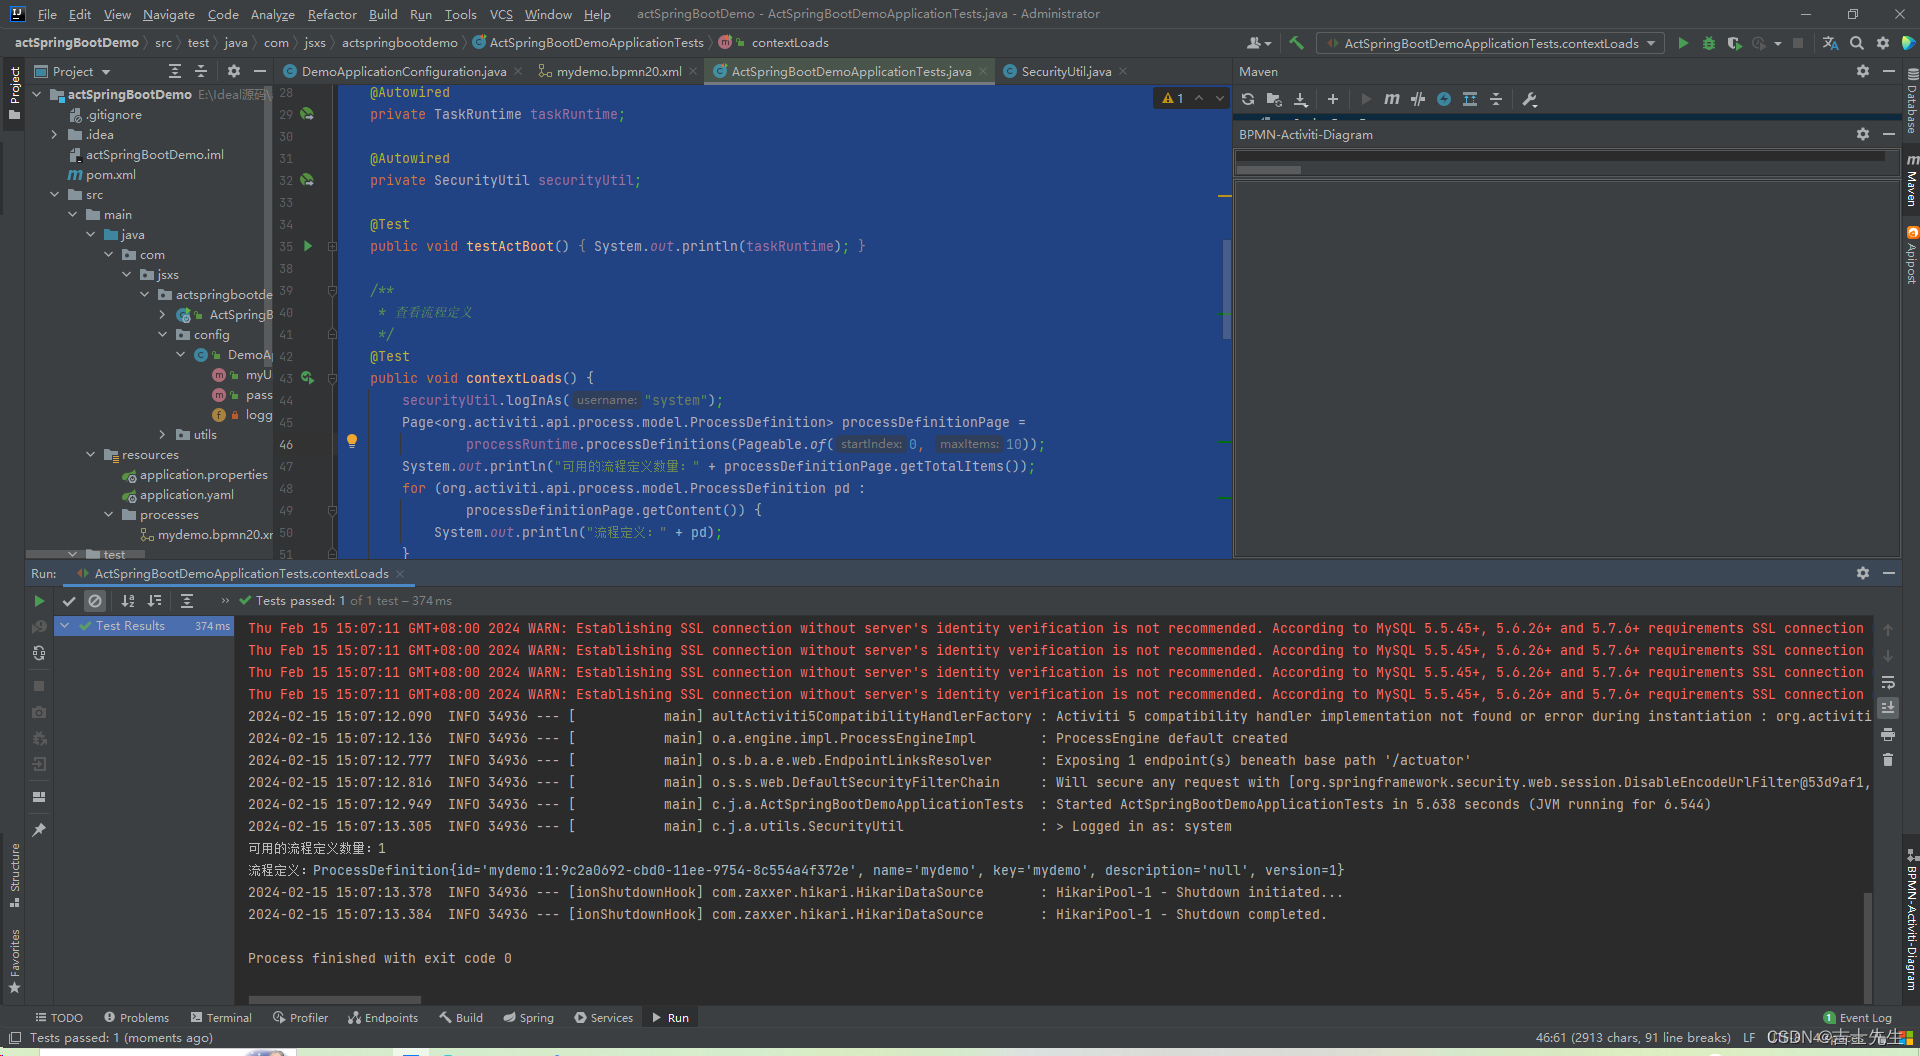Open the Spring tool window

[x=528, y=1018]
